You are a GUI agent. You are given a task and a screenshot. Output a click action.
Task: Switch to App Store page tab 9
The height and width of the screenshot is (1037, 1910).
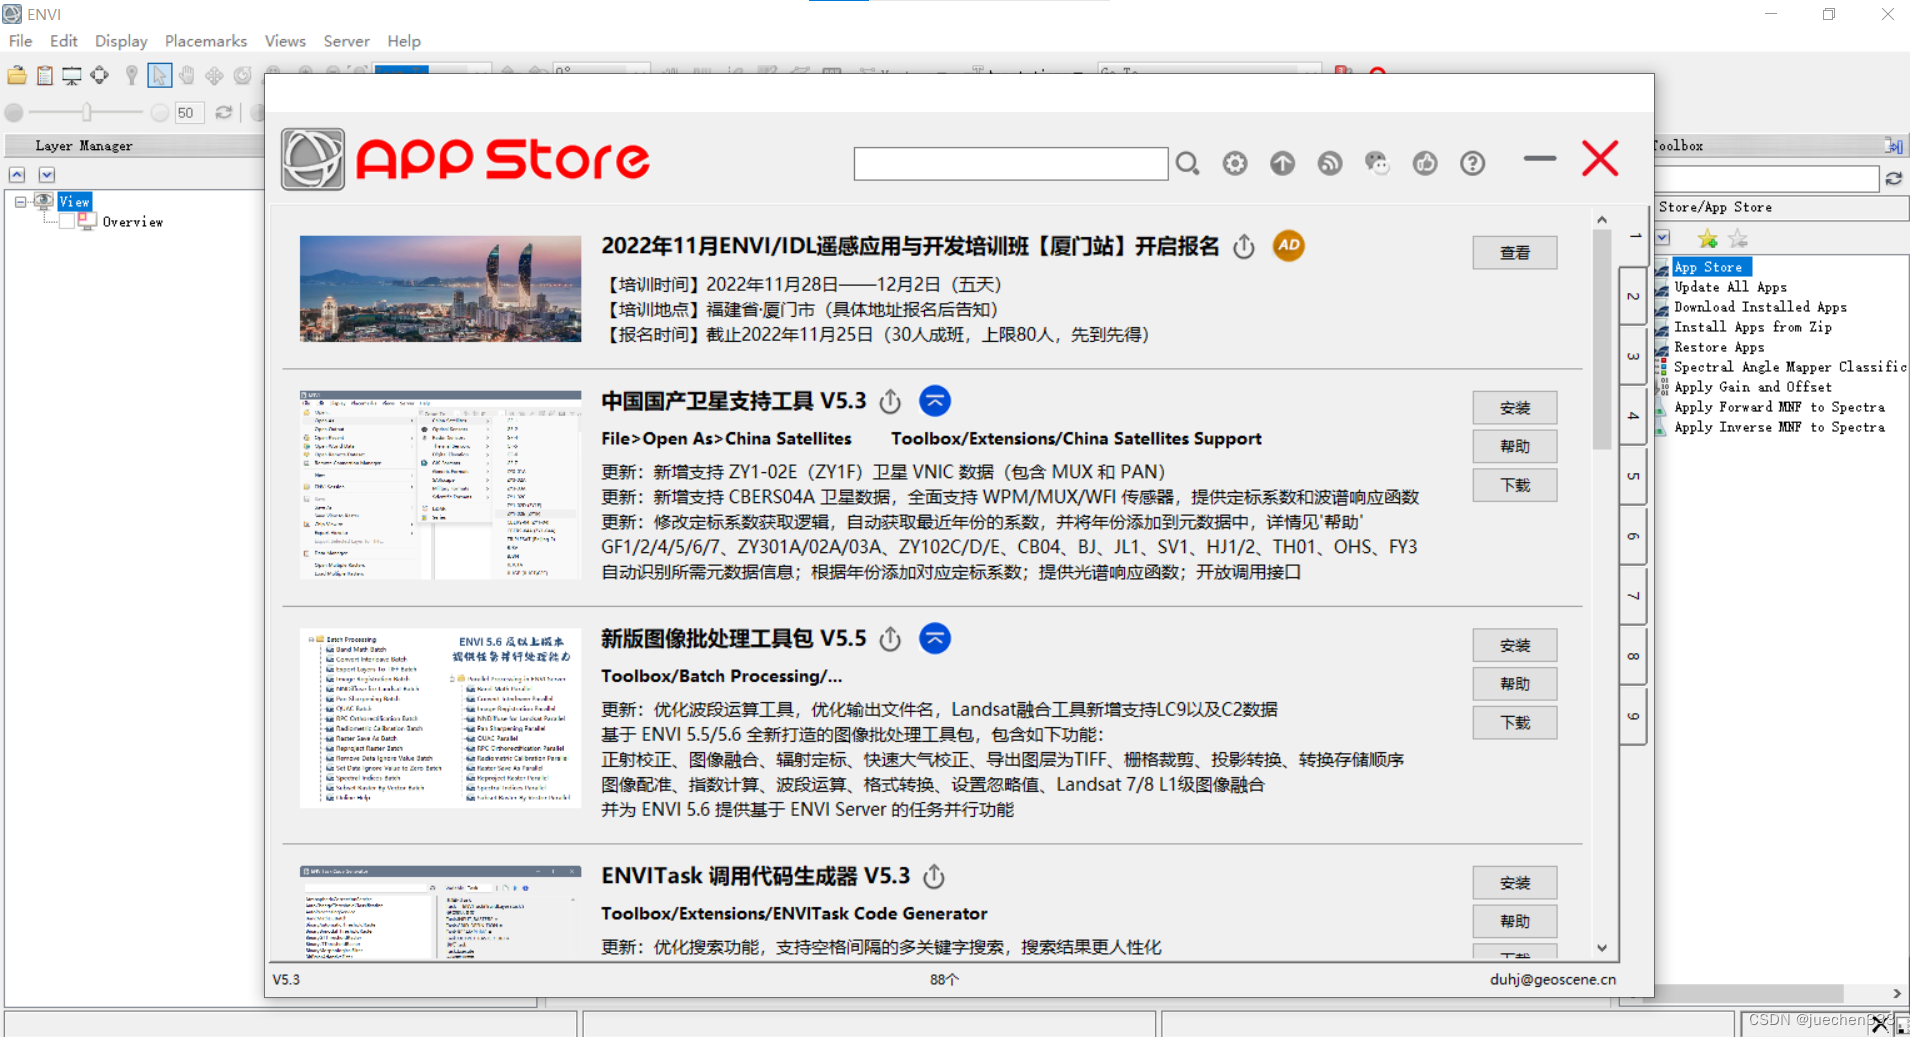[1633, 716]
